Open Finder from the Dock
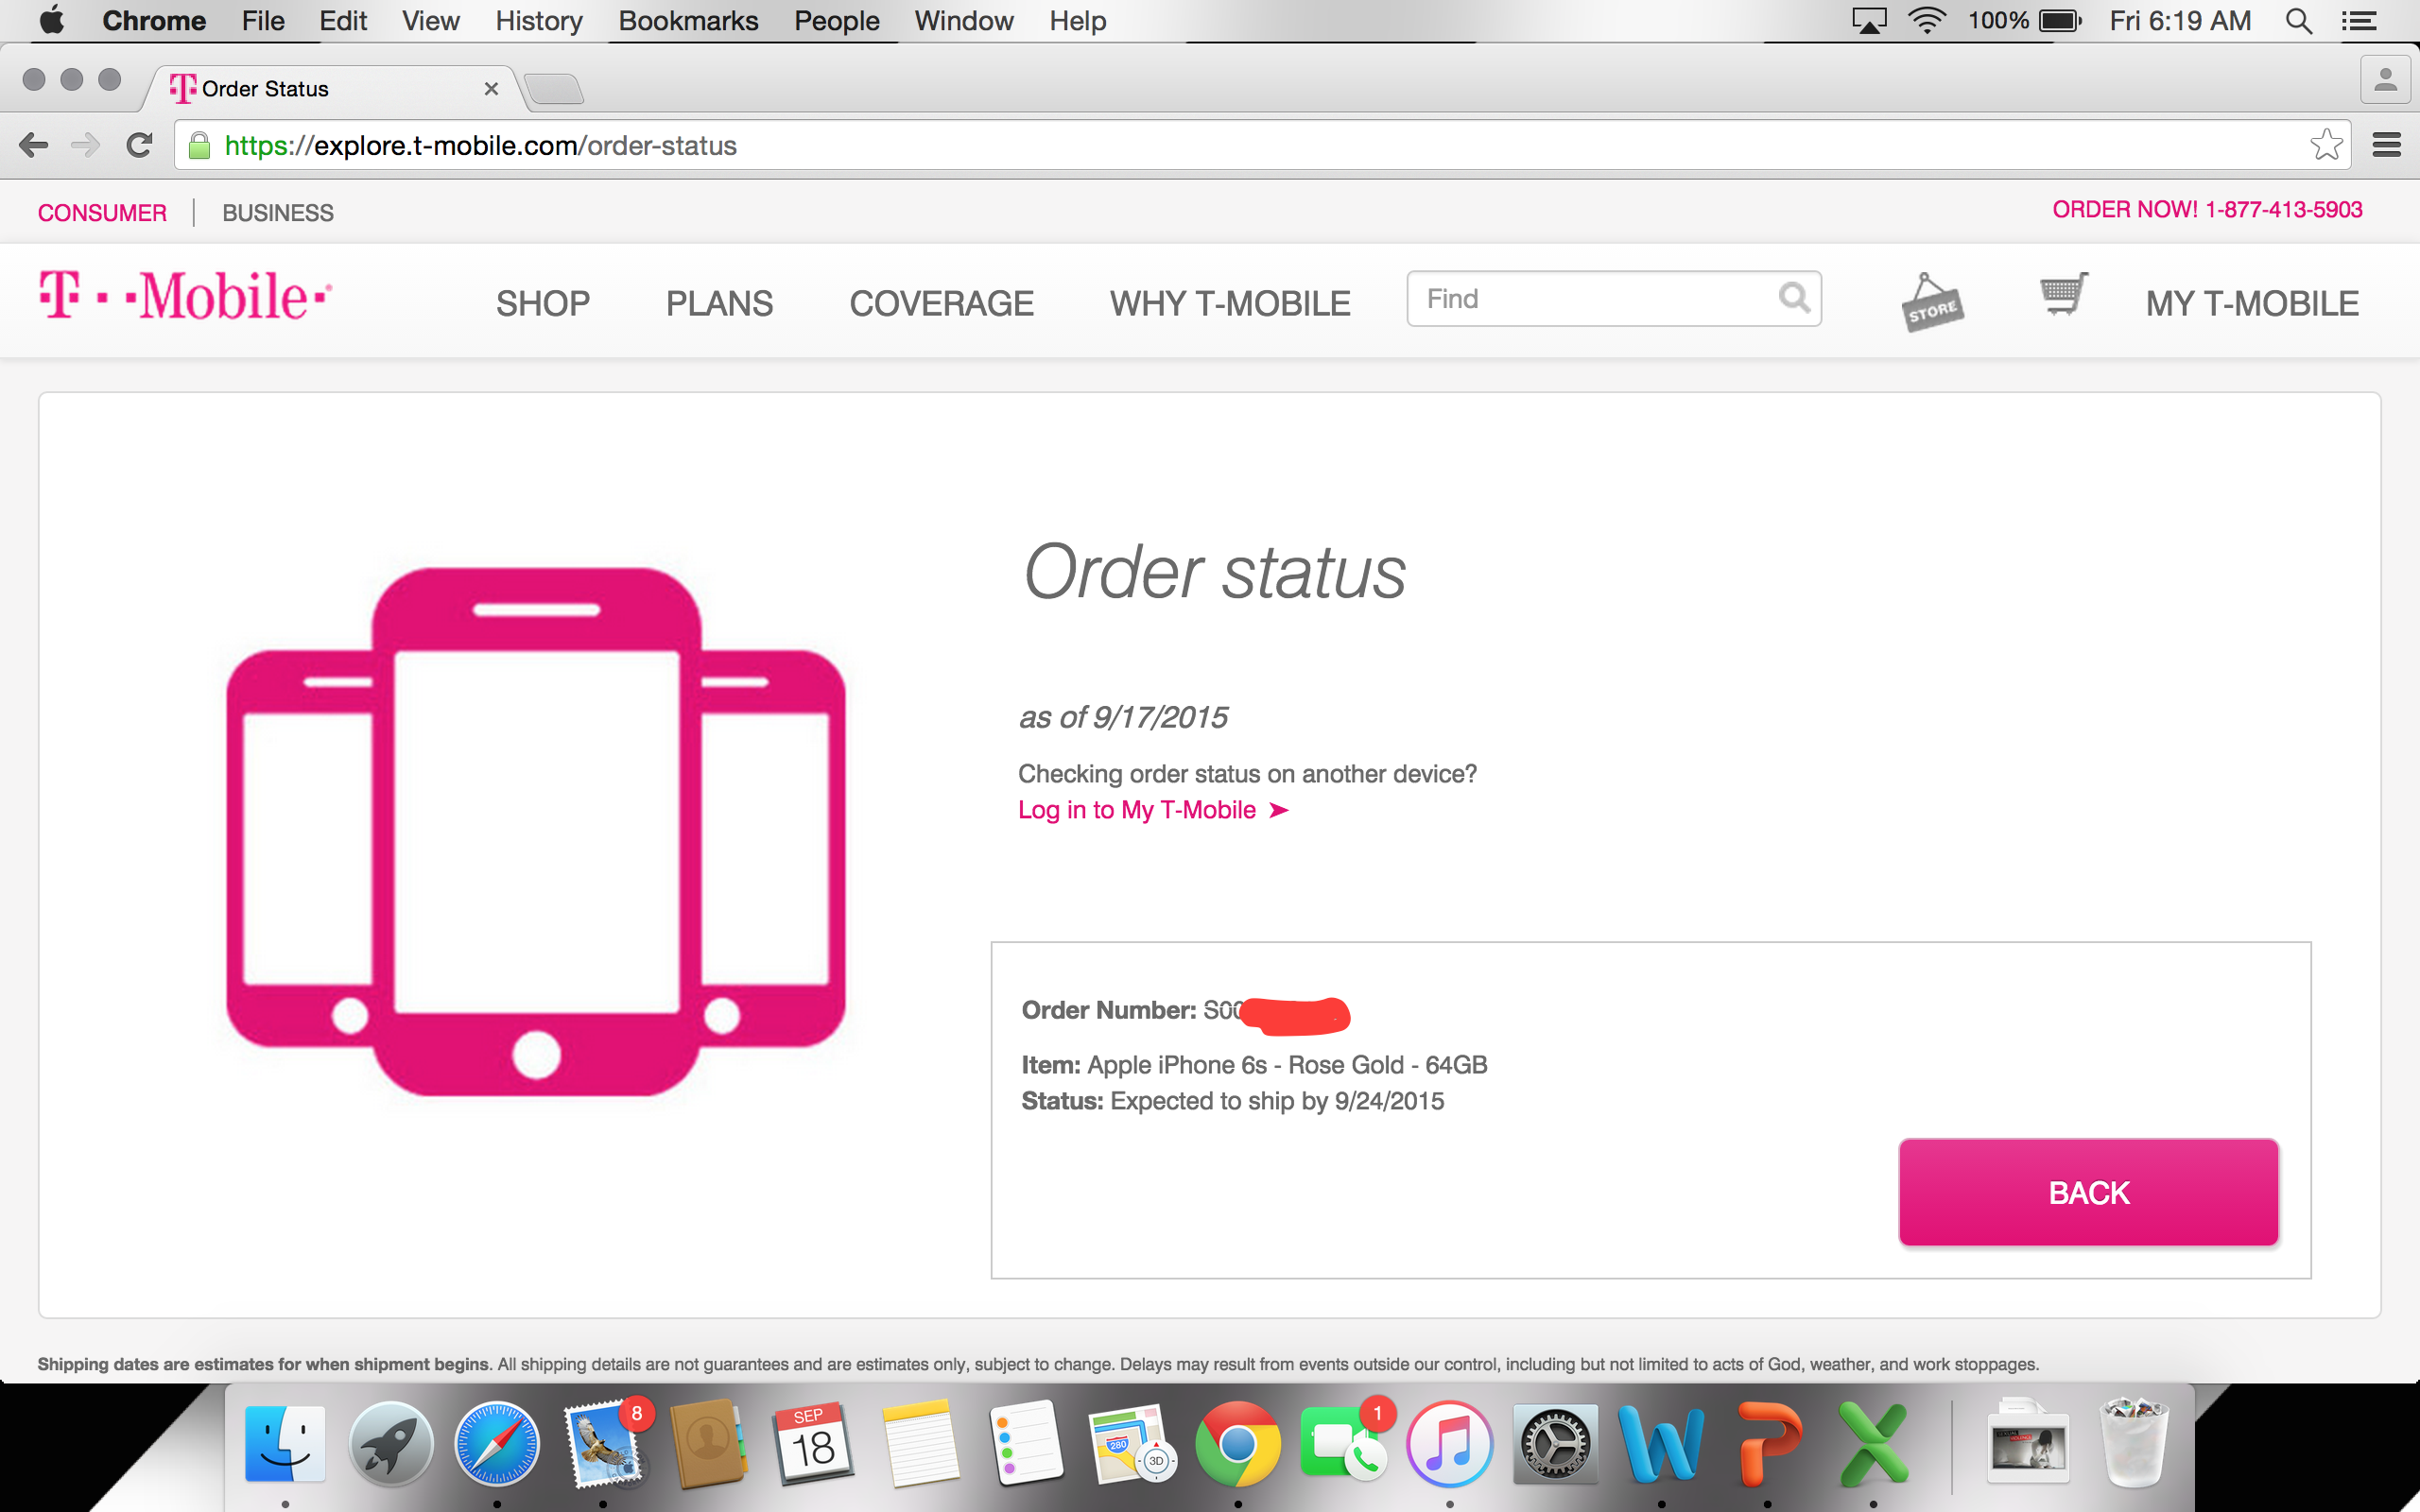The width and height of the screenshot is (2420, 1512). pos(285,1444)
